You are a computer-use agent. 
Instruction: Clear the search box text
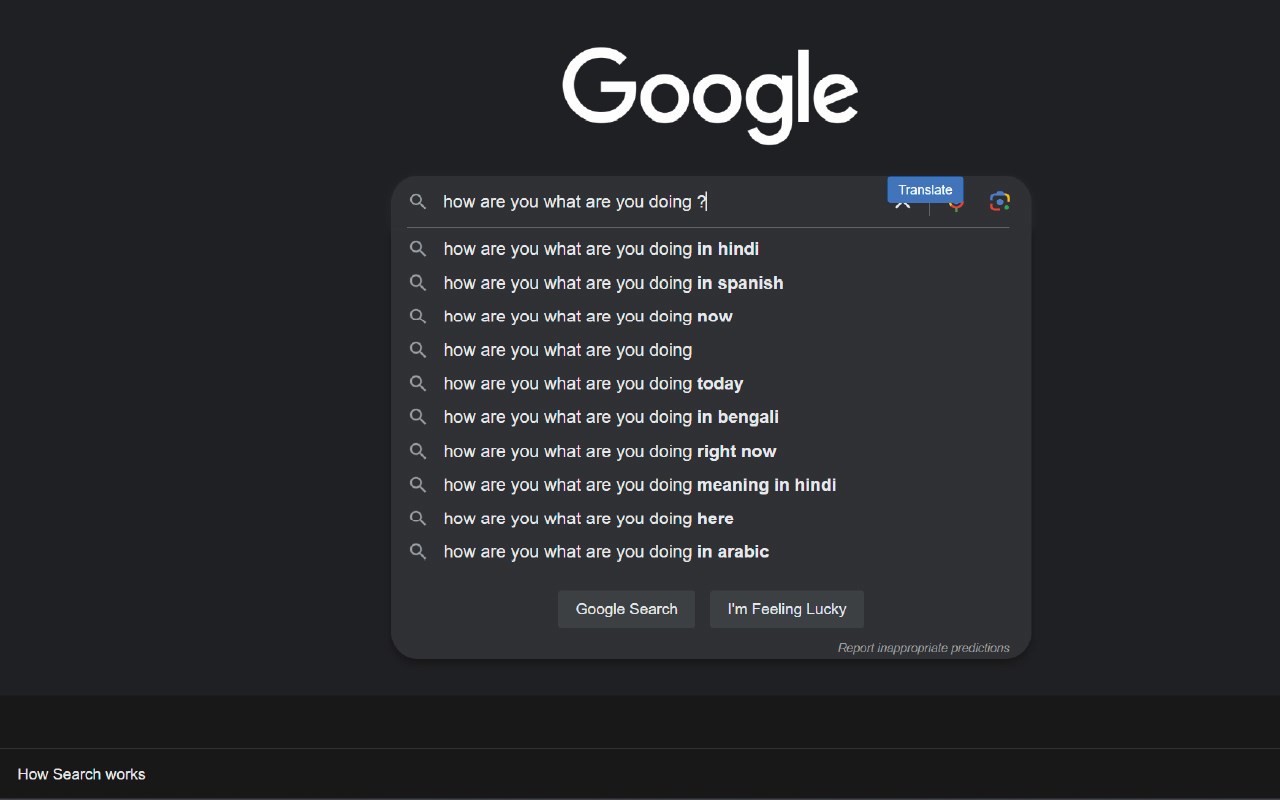(x=902, y=206)
